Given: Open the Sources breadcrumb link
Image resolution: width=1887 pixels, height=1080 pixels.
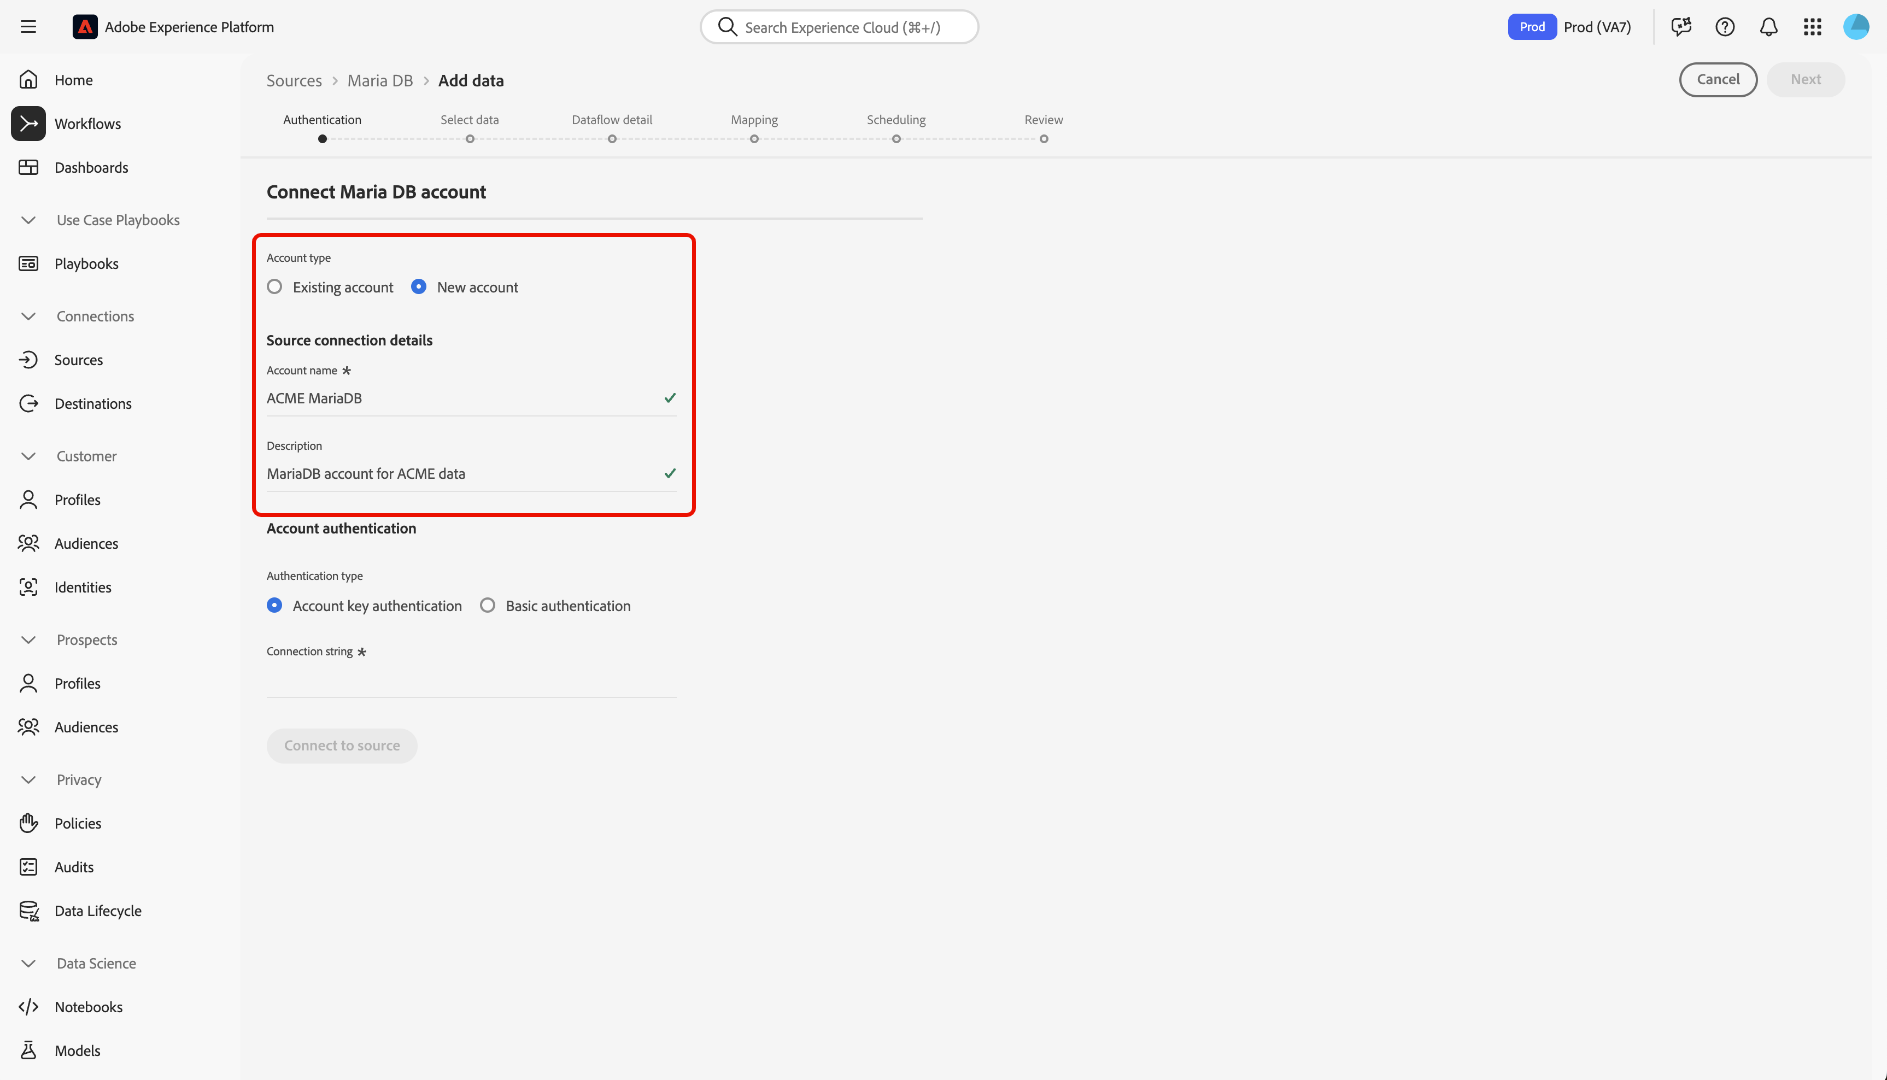Looking at the screenshot, I should tap(294, 81).
